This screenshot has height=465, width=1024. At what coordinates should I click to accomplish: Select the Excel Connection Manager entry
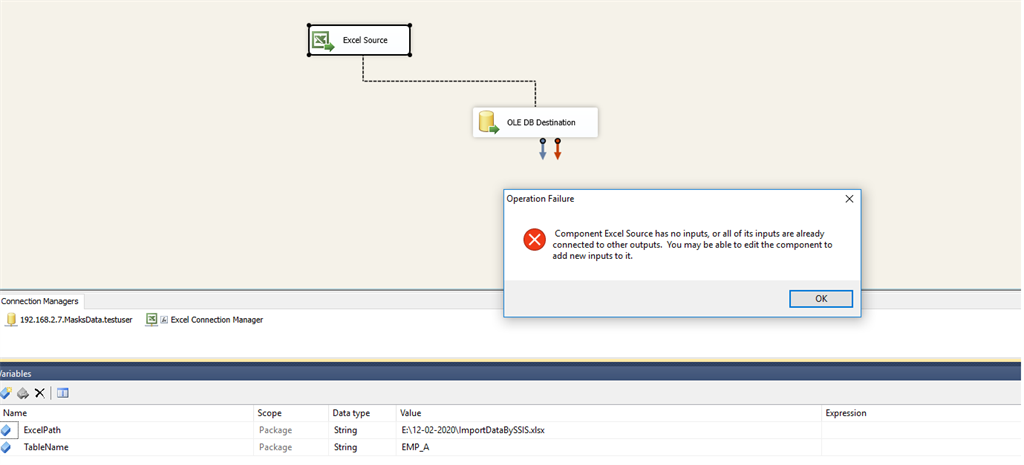click(x=204, y=320)
